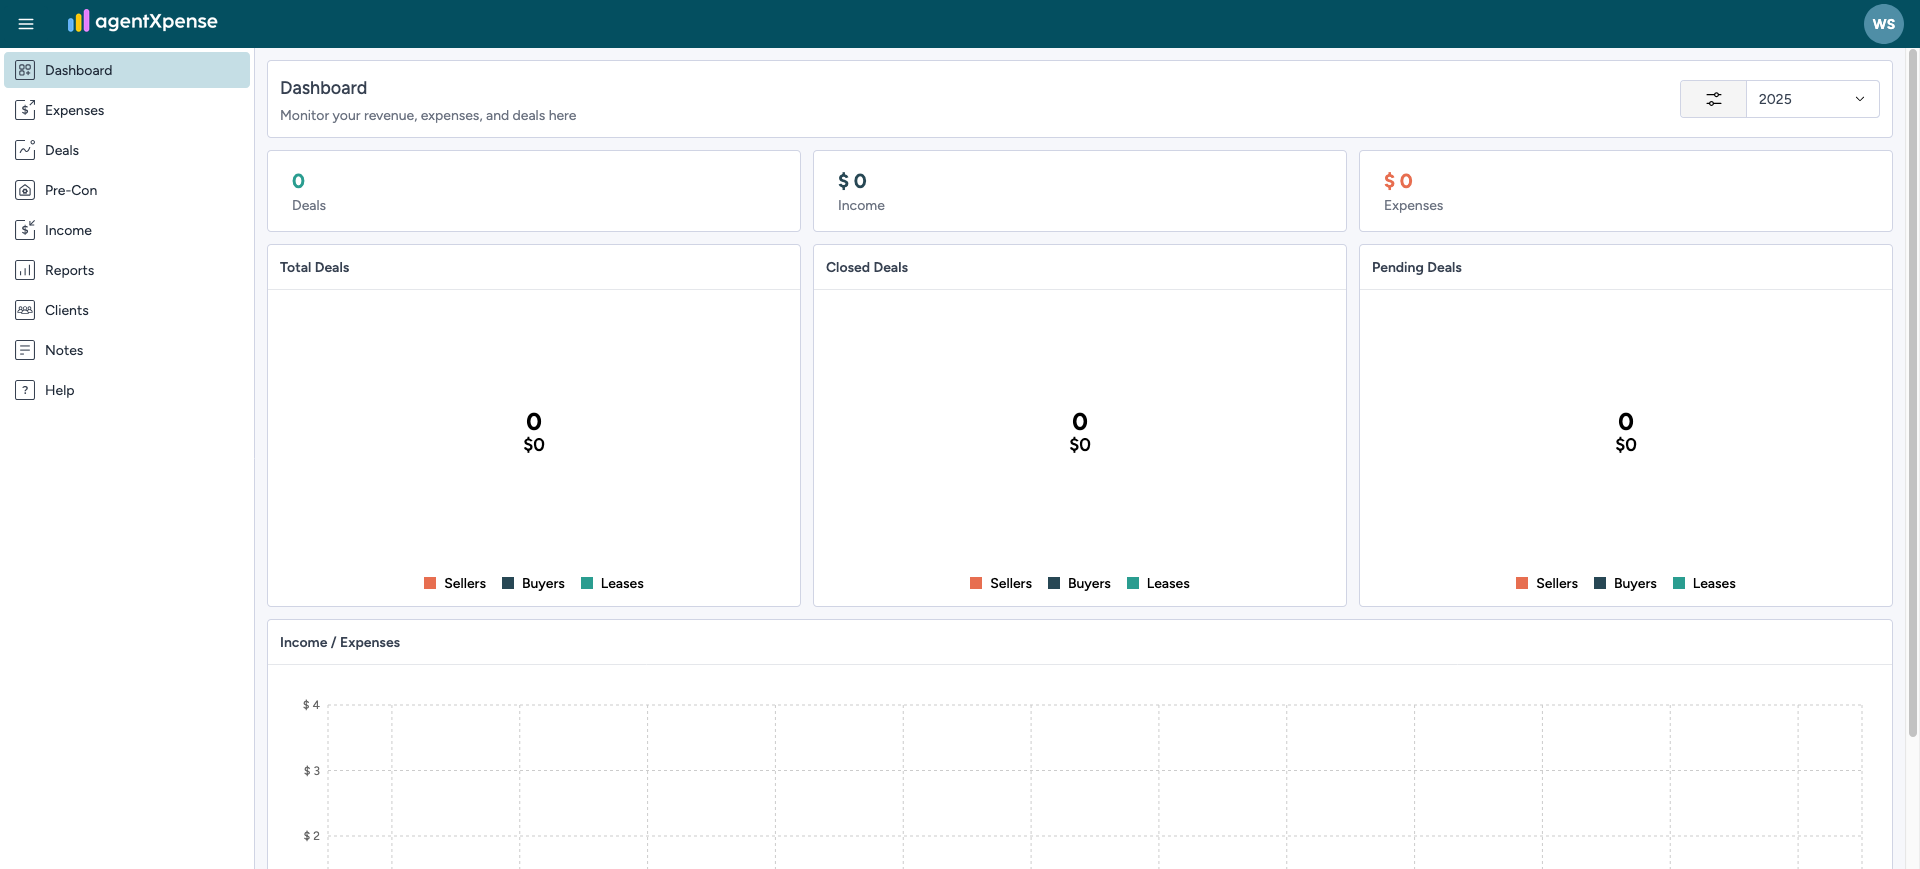Open the WS user avatar menu
Image resolution: width=1920 pixels, height=869 pixels.
pos(1883,24)
